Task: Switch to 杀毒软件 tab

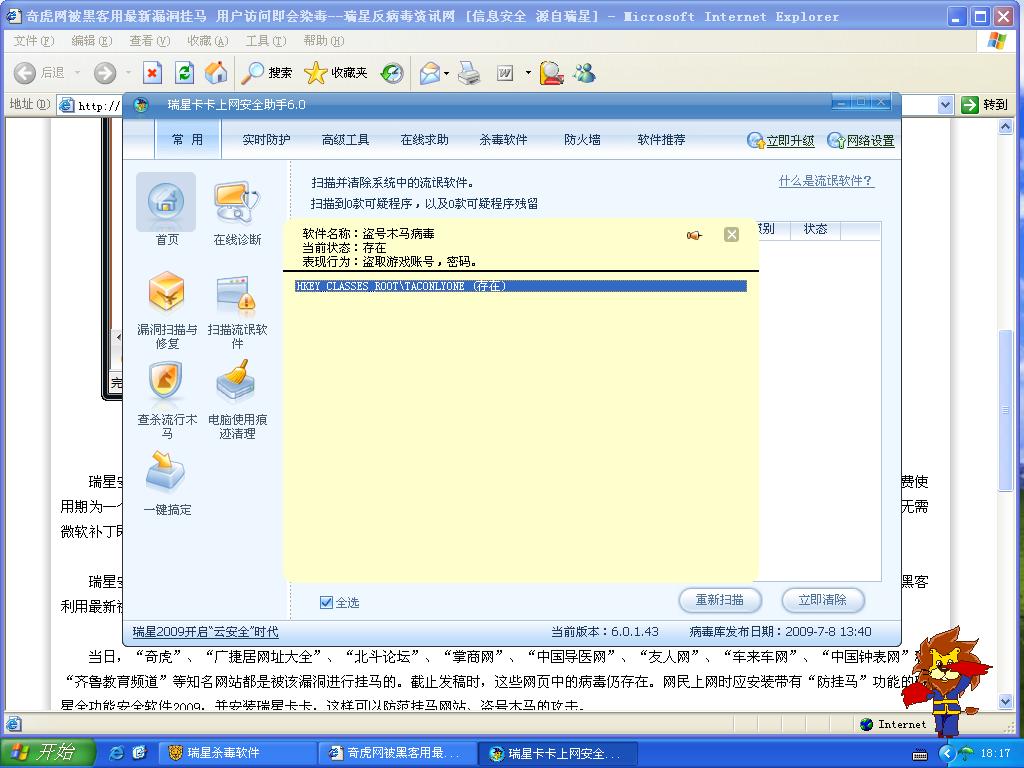Action: (504, 139)
